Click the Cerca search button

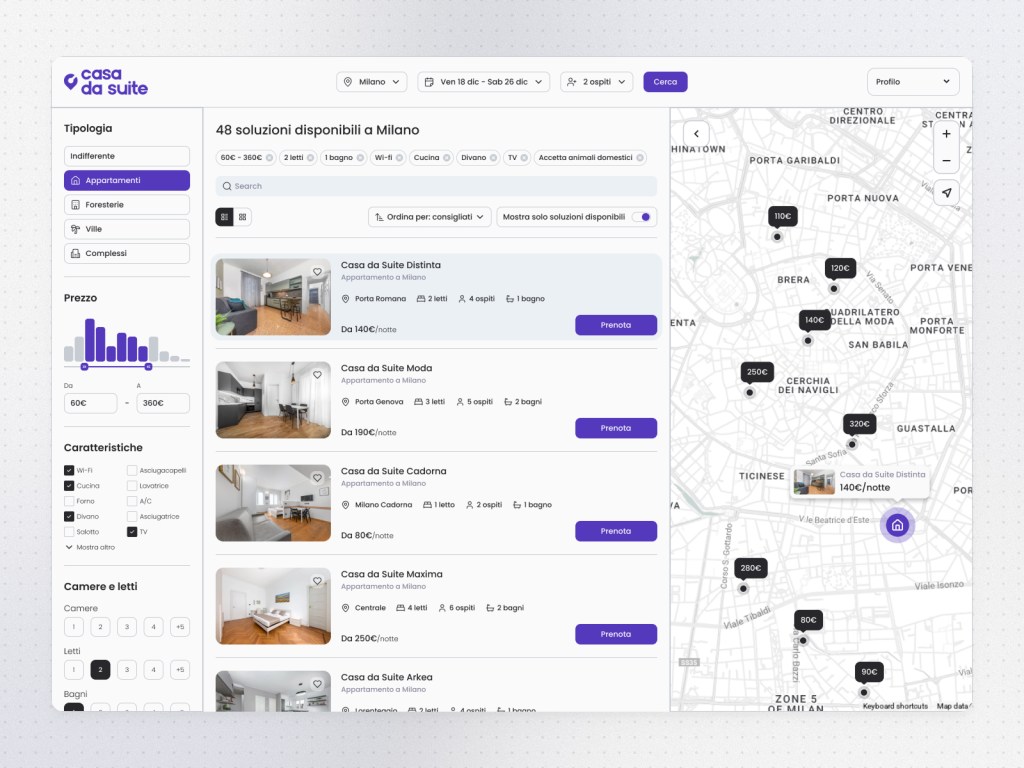click(x=665, y=82)
